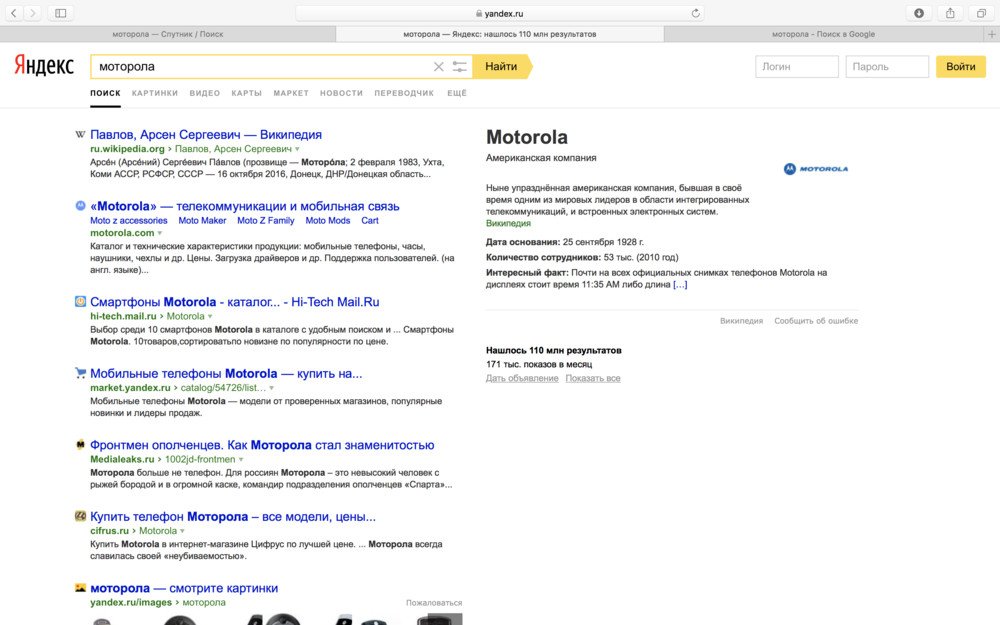Click the cifrus.ru result favicon
Screen dimensions: 1000x625
click(x=80, y=516)
